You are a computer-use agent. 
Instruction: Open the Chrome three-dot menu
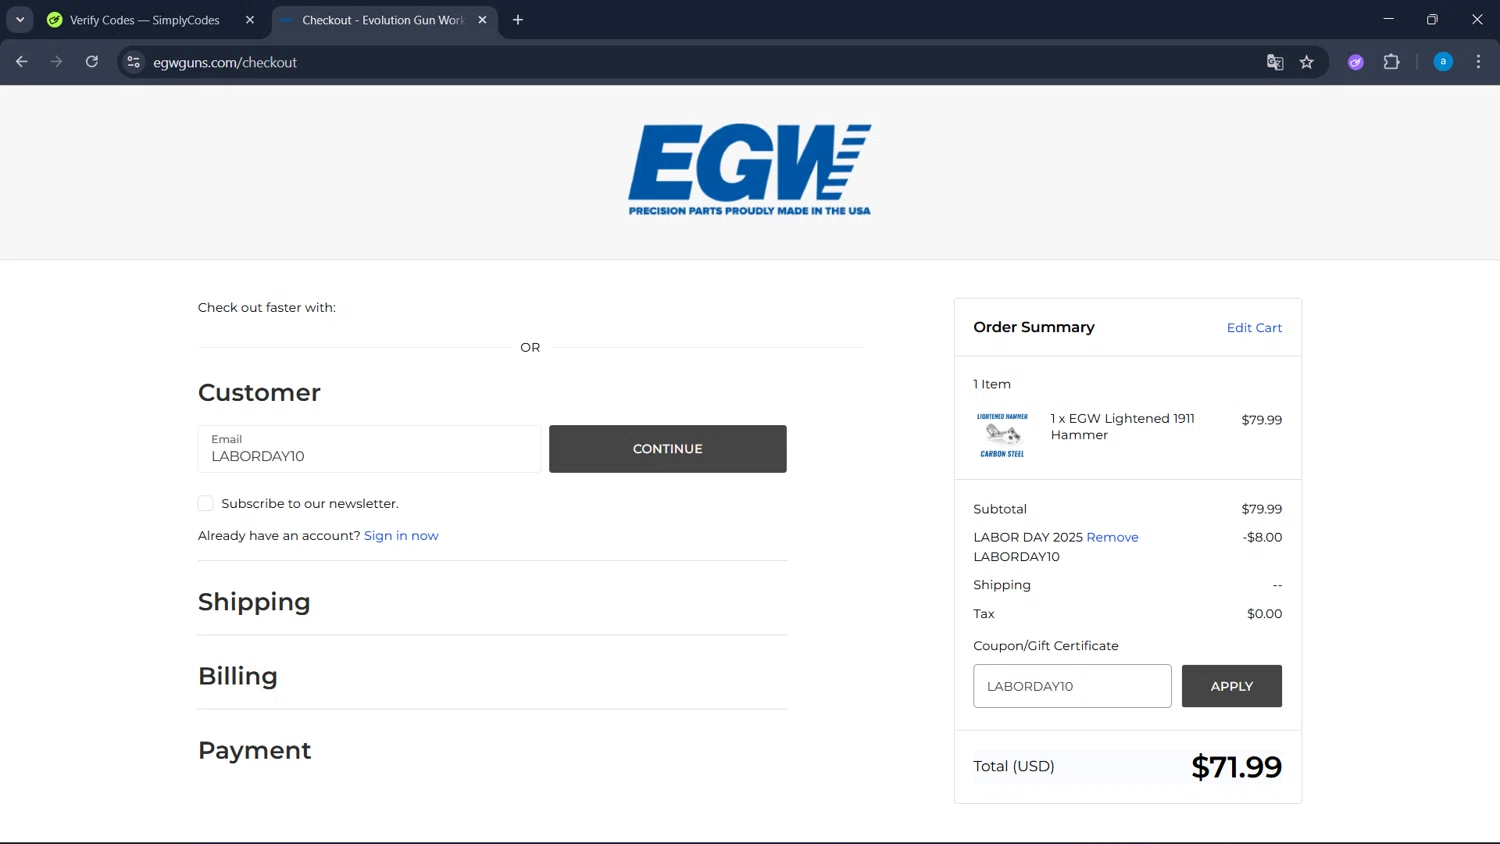pos(1478,62)
